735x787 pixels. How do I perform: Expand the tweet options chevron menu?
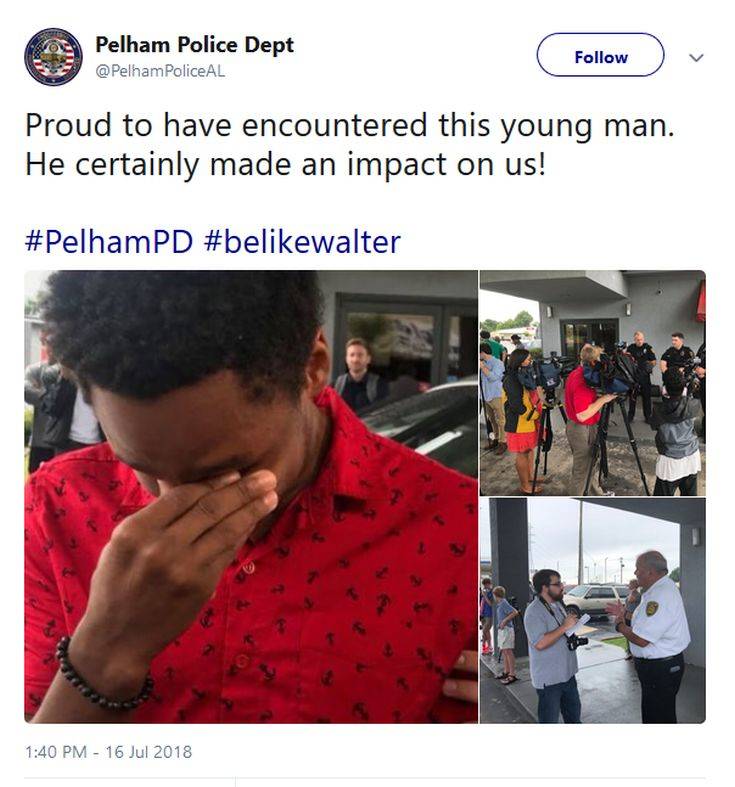click(x=696, y=57)
